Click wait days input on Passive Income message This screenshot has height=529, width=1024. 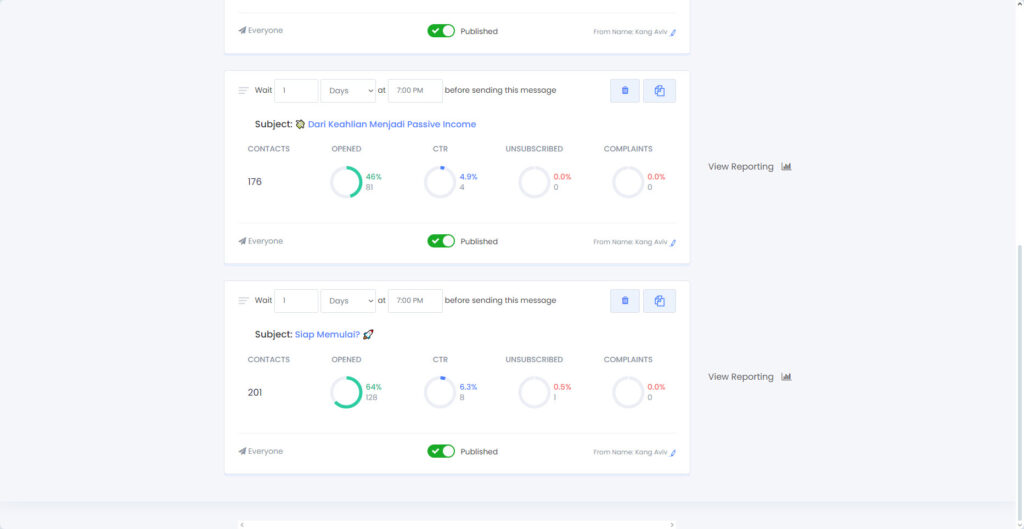(296, 91)
